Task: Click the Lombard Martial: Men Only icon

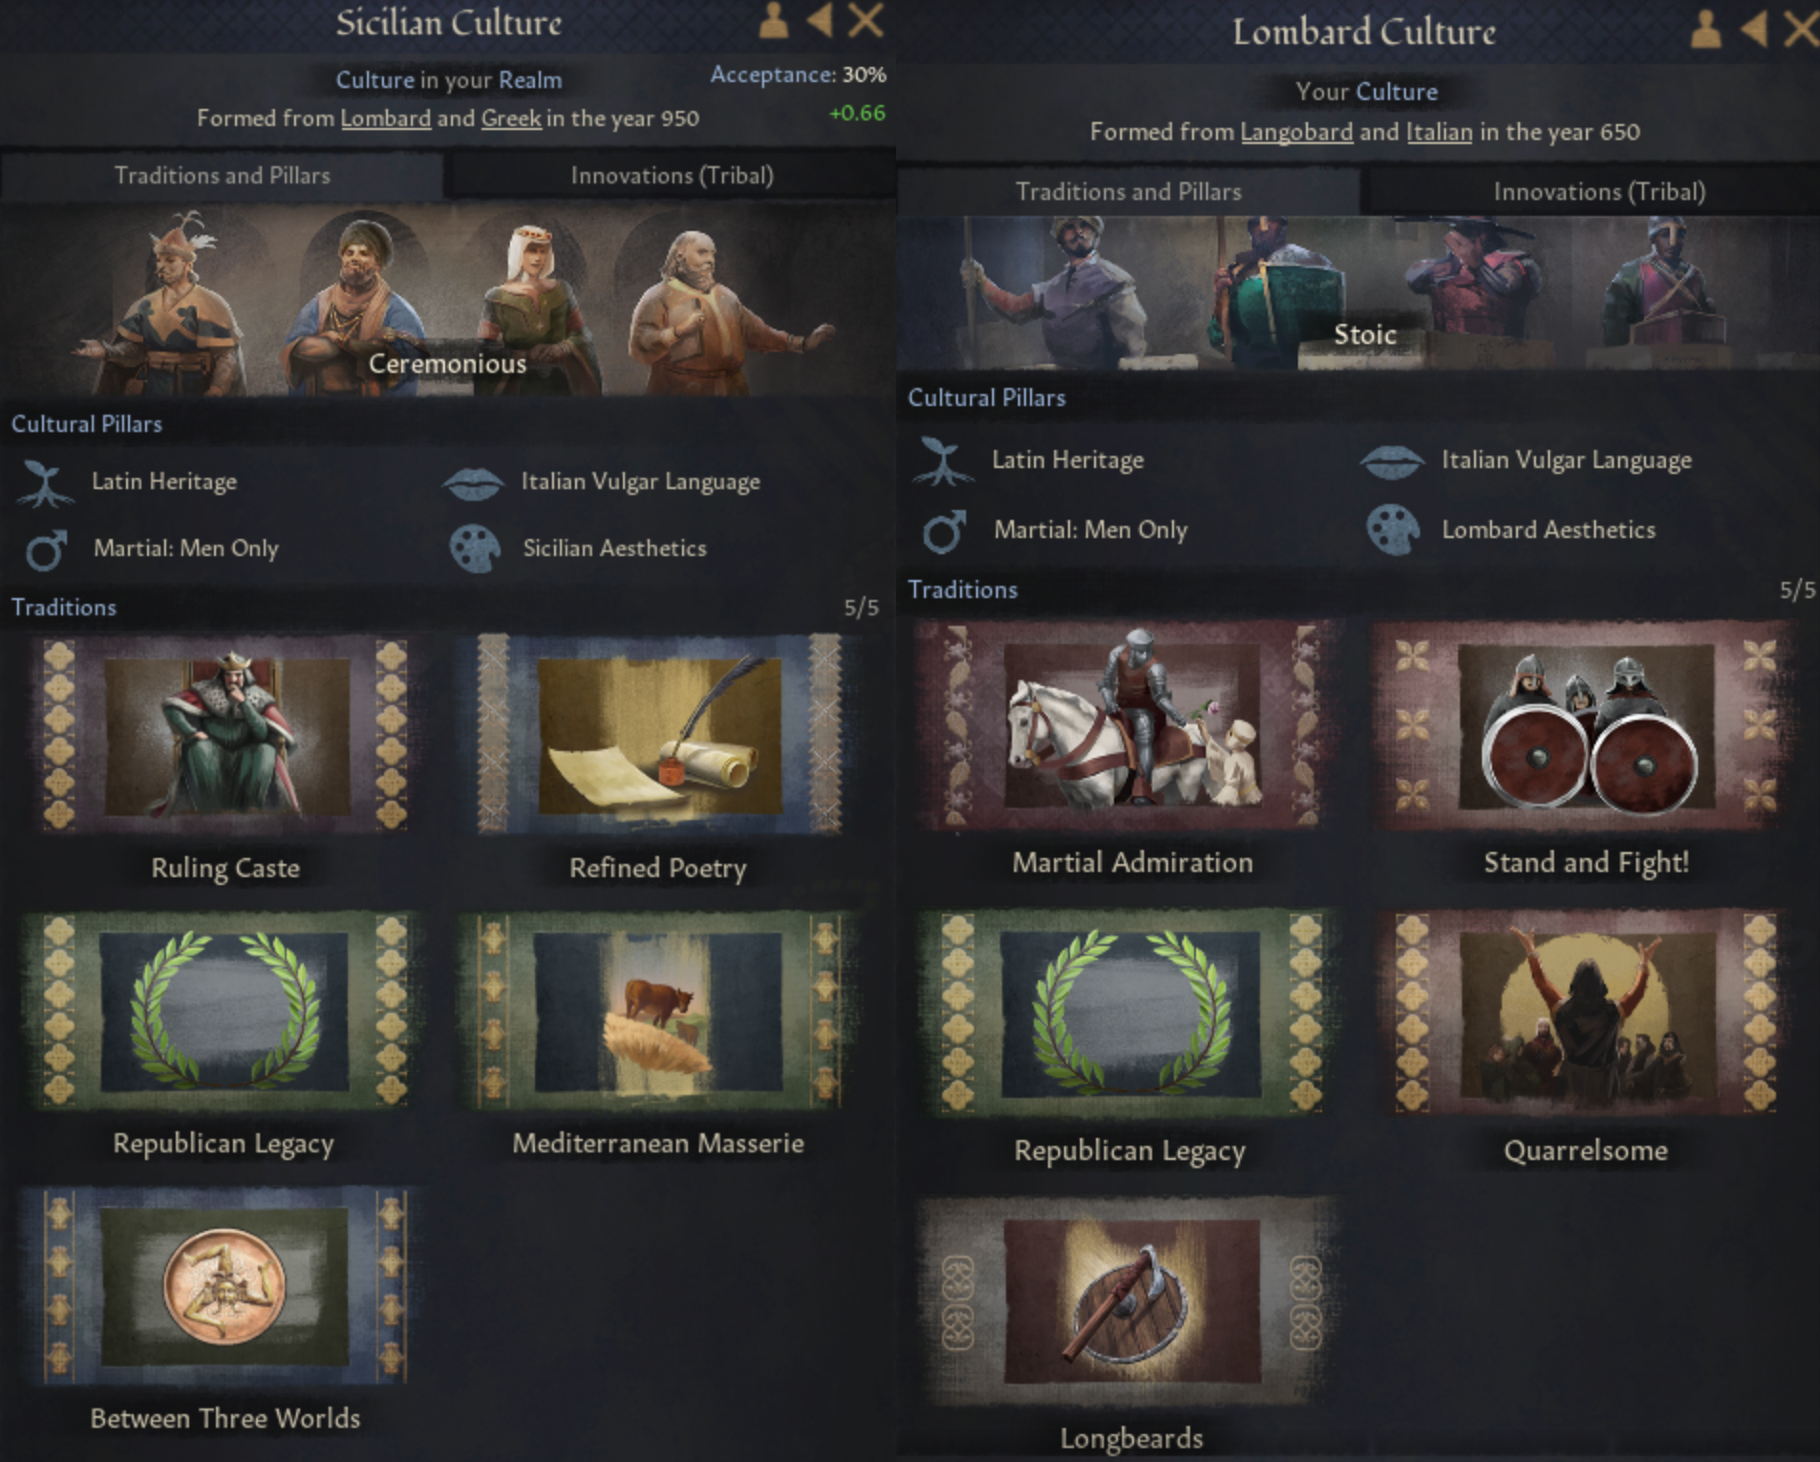Action: 944,531
